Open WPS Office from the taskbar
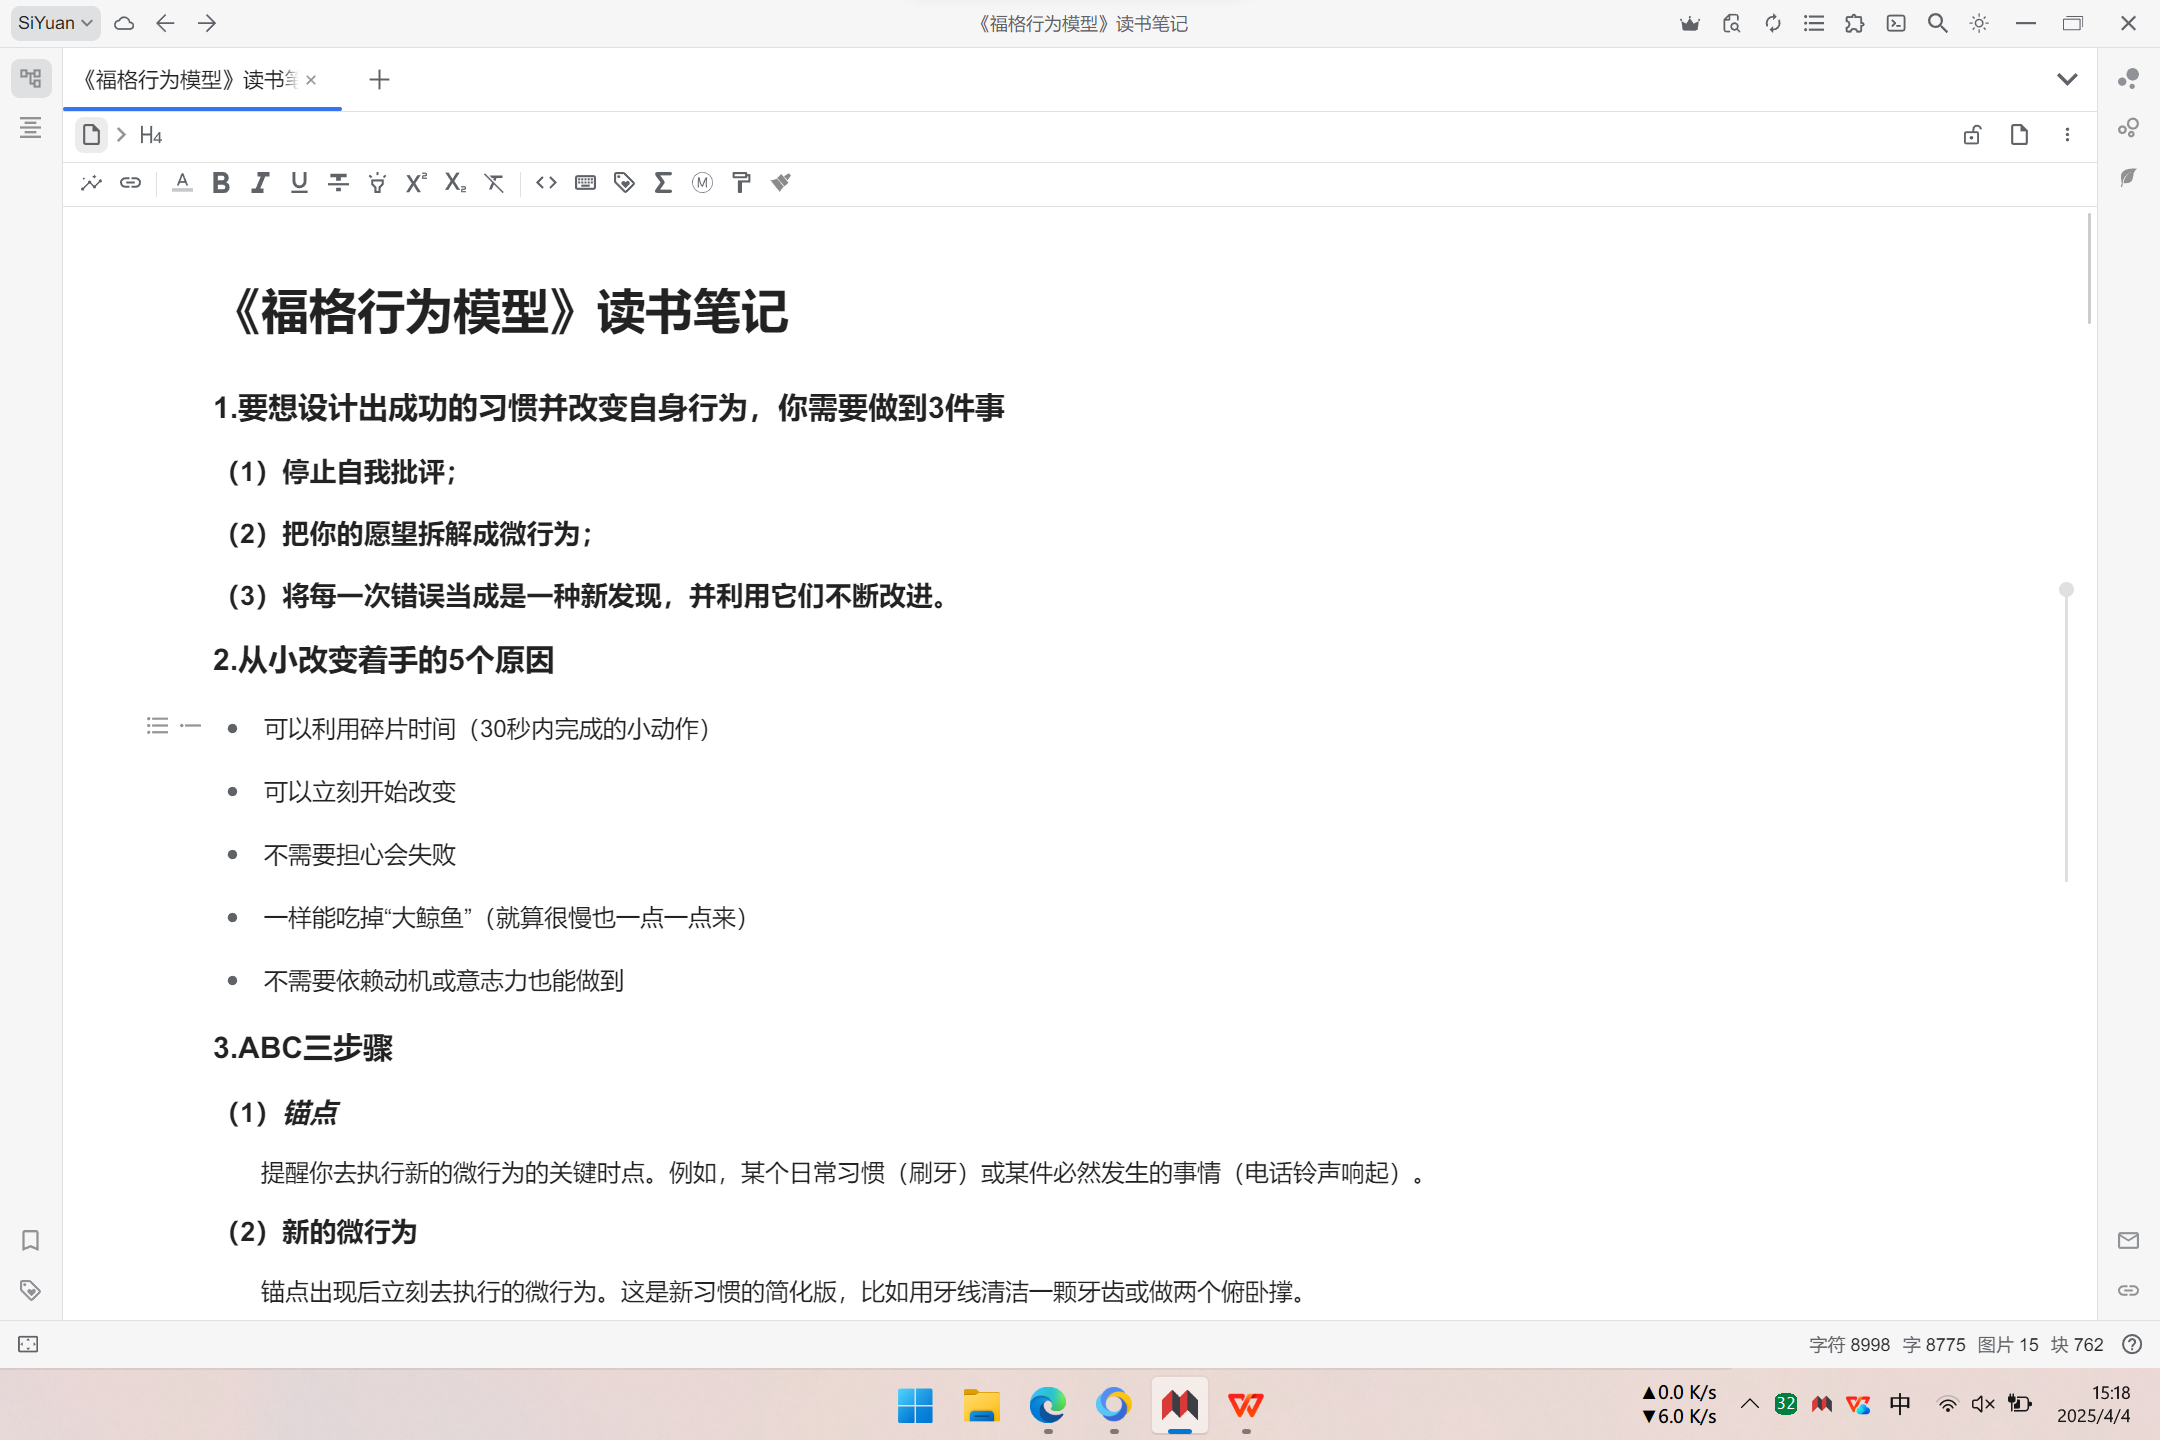The height and width of the screenshot is (1440, 2160). pyautogui.click(x=1245, y=1405)
